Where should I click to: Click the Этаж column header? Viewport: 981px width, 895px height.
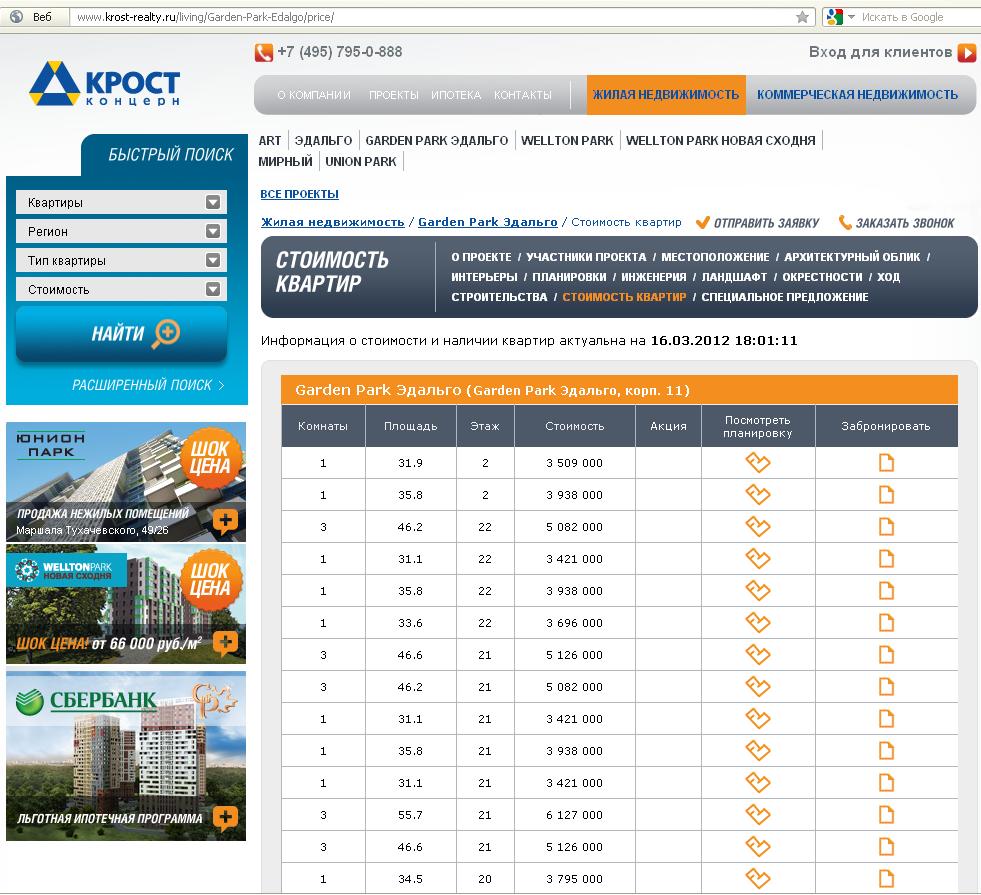pos(485,426)
